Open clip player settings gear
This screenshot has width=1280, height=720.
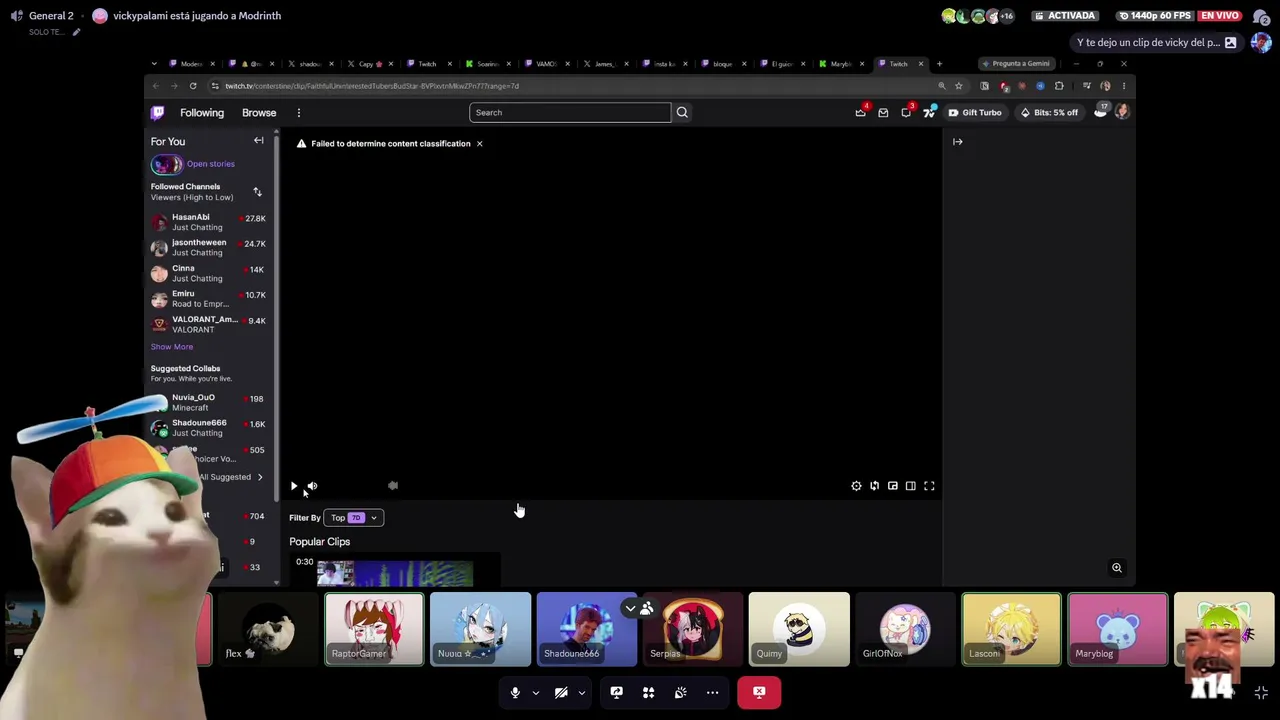click(856, 486)
